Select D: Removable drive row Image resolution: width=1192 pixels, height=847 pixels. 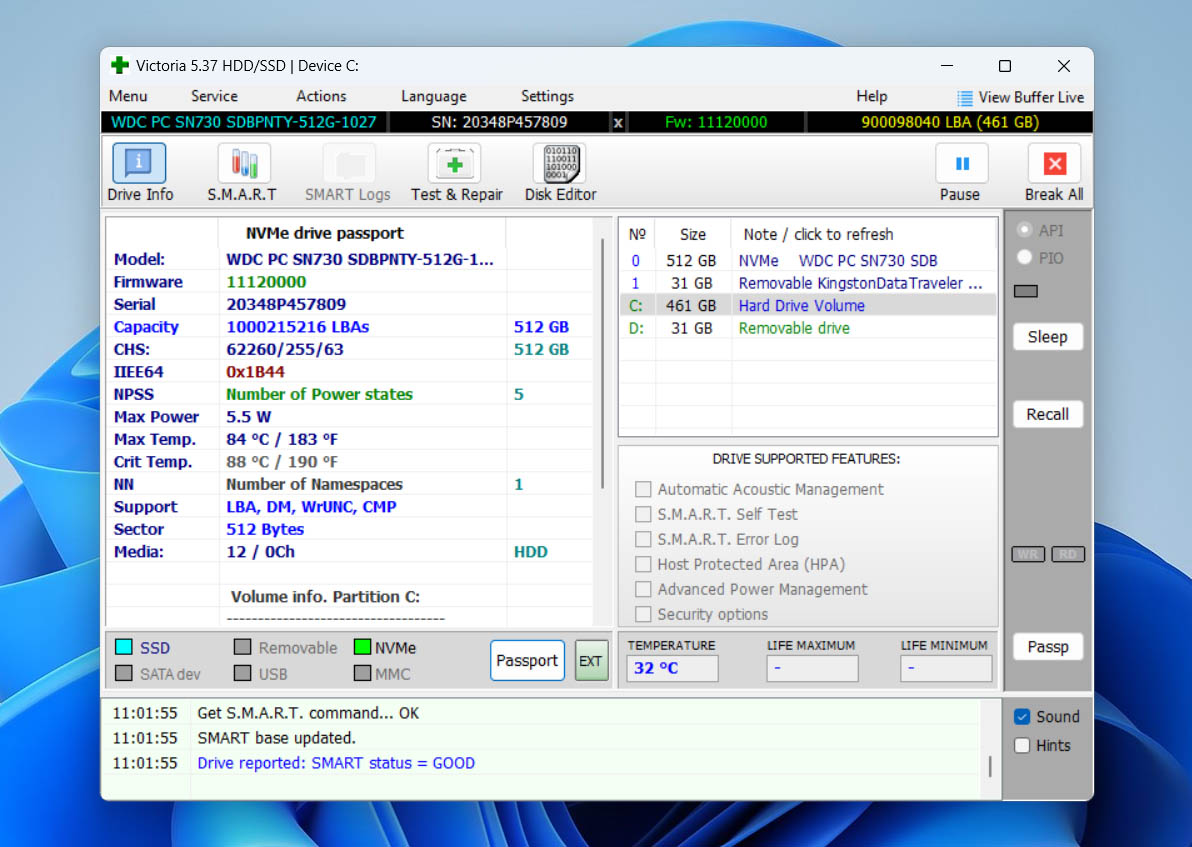(x=808, y=328)
